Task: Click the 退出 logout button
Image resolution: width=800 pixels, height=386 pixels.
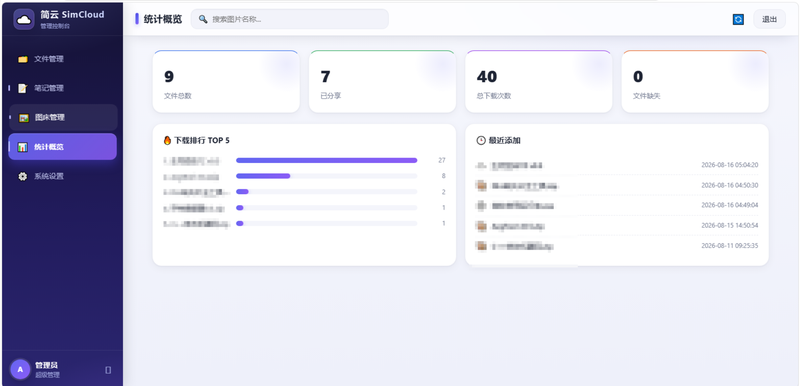Action: click(769, 19)
